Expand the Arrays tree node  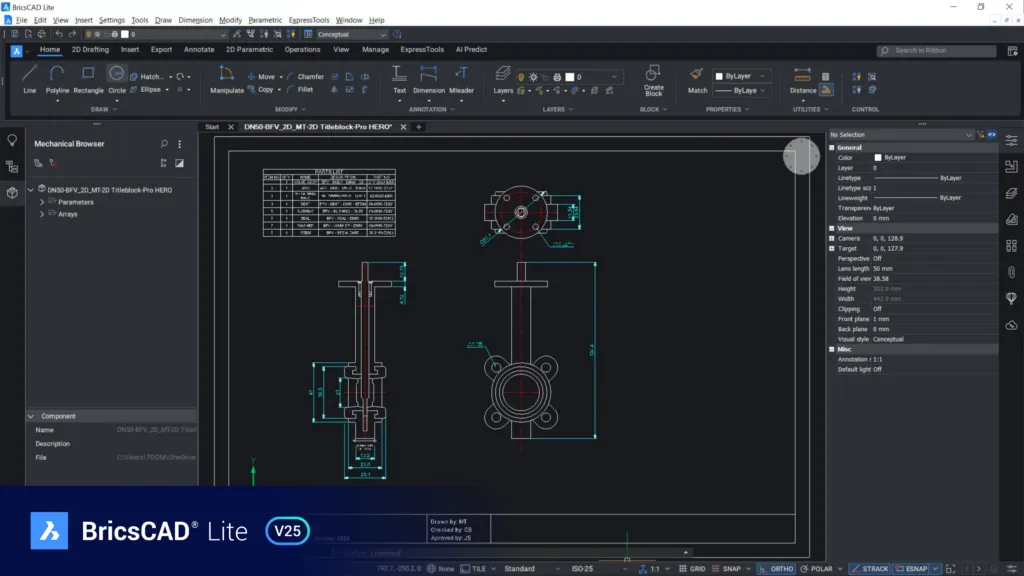click(42, 214)
